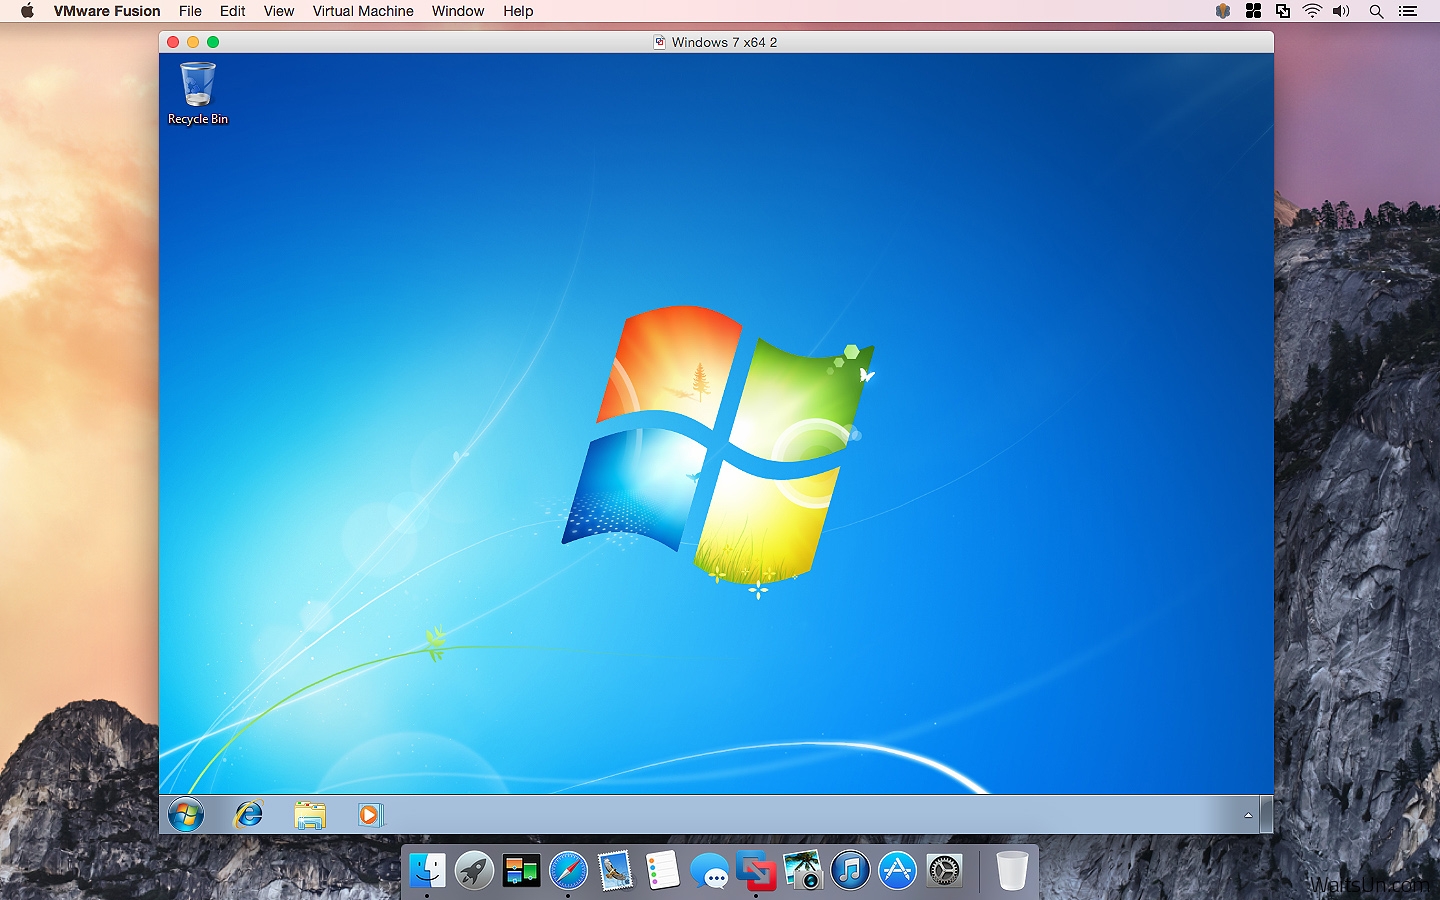Open the File menu

190,11
